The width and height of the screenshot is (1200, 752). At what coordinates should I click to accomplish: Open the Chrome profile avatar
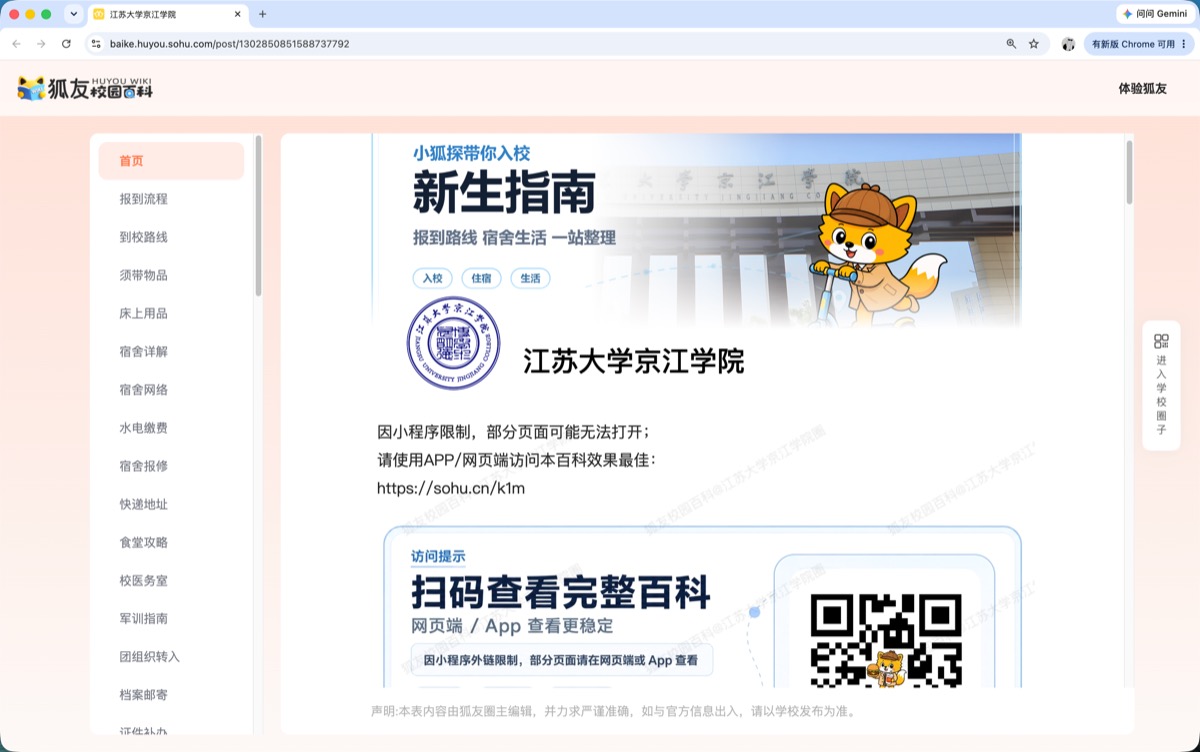click(1068, 44)
